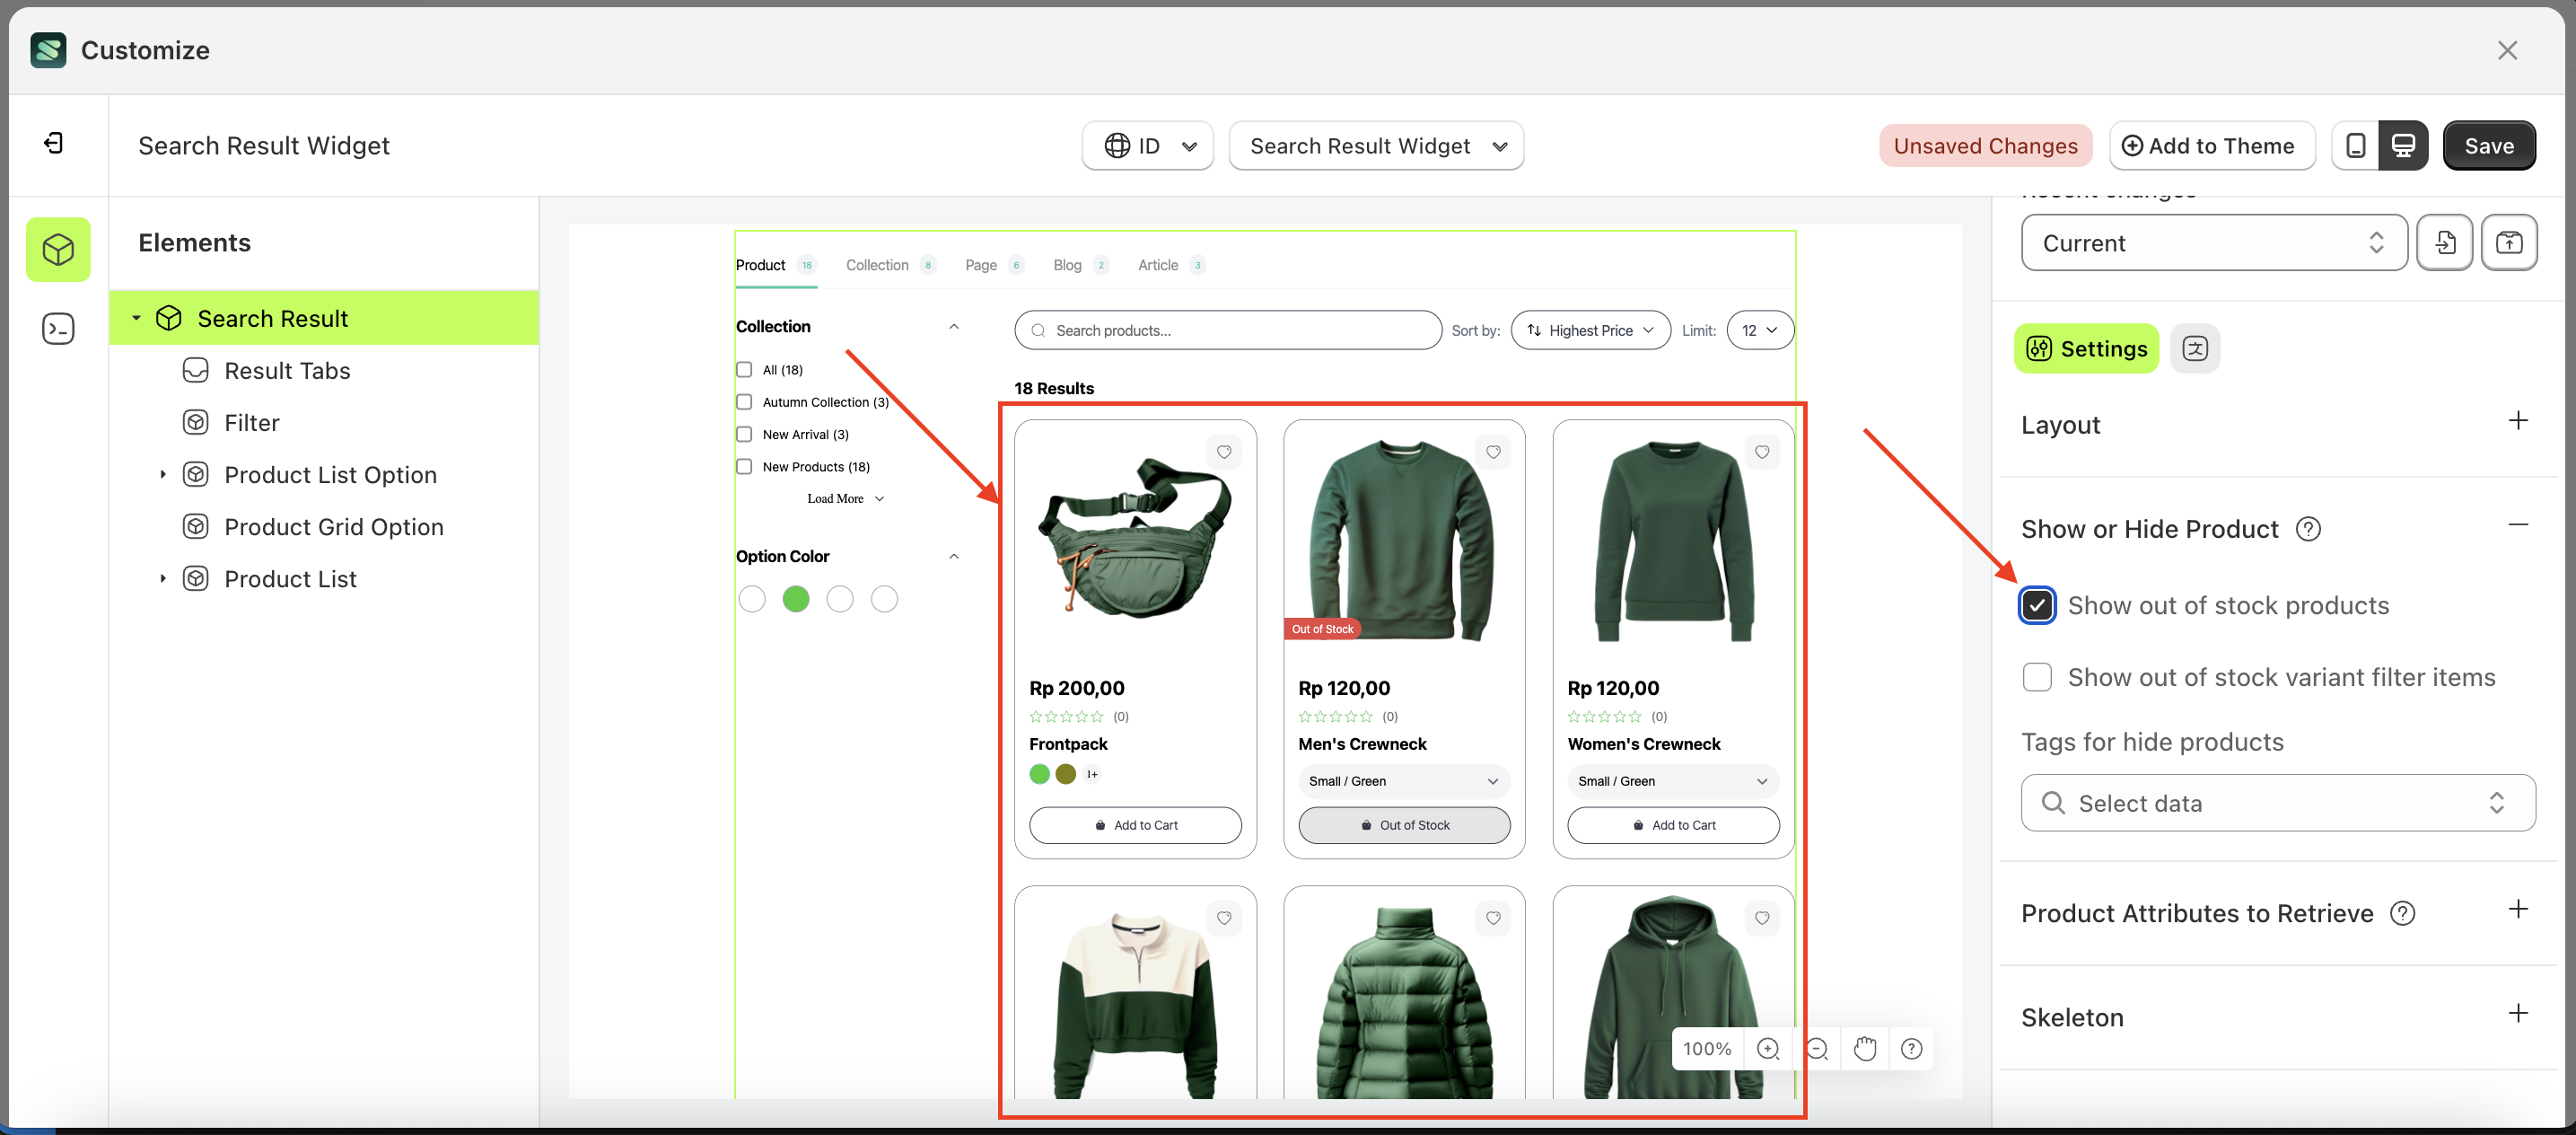Open the Highest Price sort dropdown

tap(1590, 331)
